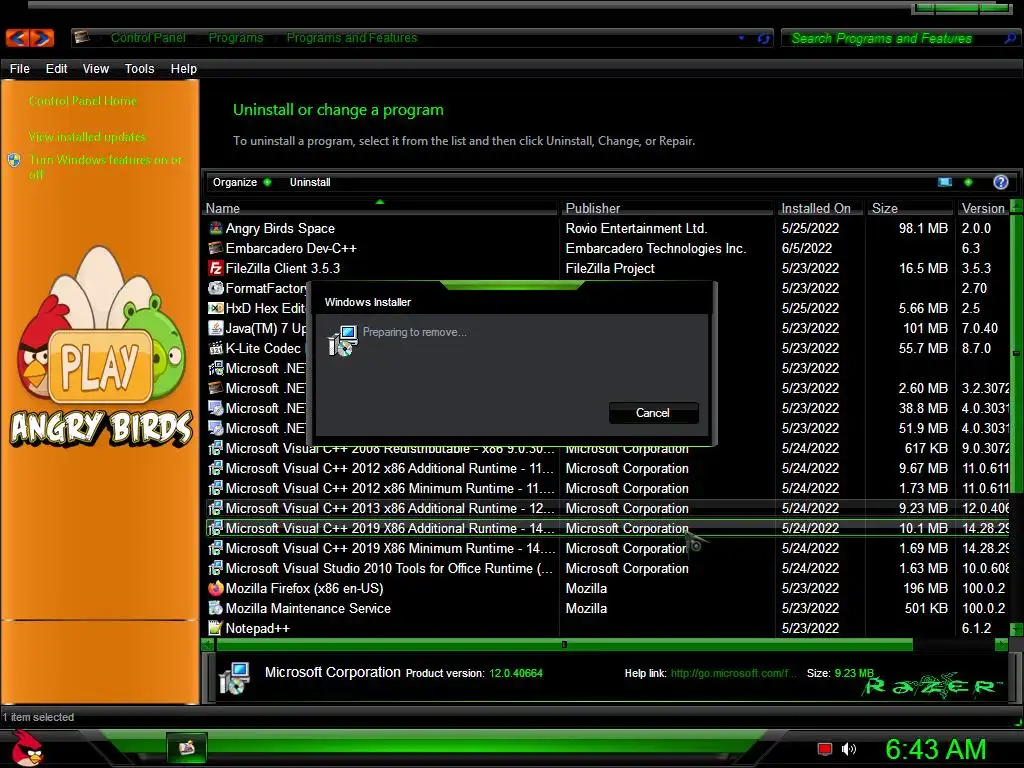This screenshot has height=768, width=1024.
Task: Click the horizontal scrollbar right arrow
Action: pyautogui.click(x=1001, y=645)
